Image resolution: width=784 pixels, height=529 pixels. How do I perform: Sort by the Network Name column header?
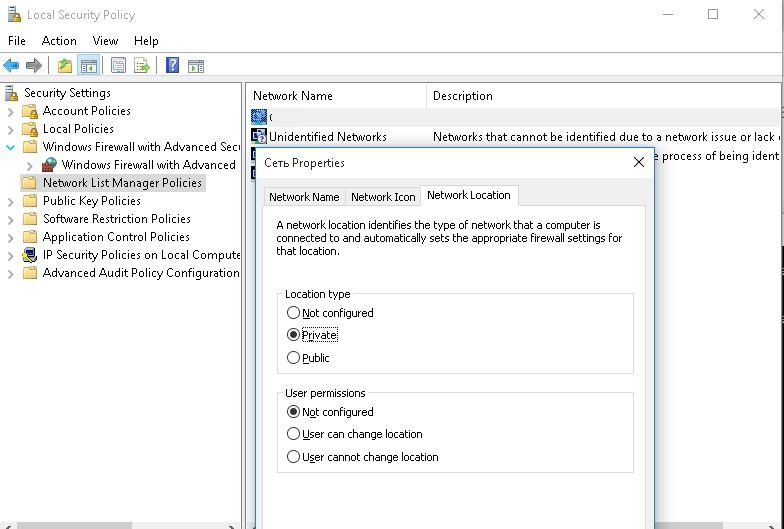coord(336,96)
